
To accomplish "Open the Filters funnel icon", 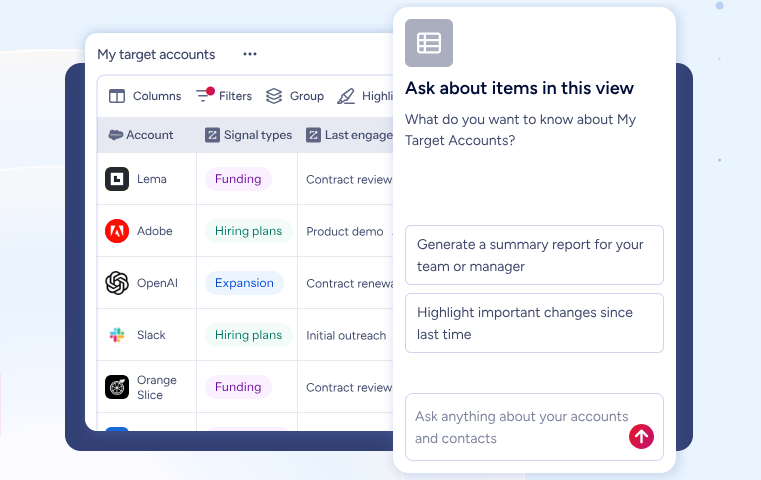I will (x=205, y=94).
